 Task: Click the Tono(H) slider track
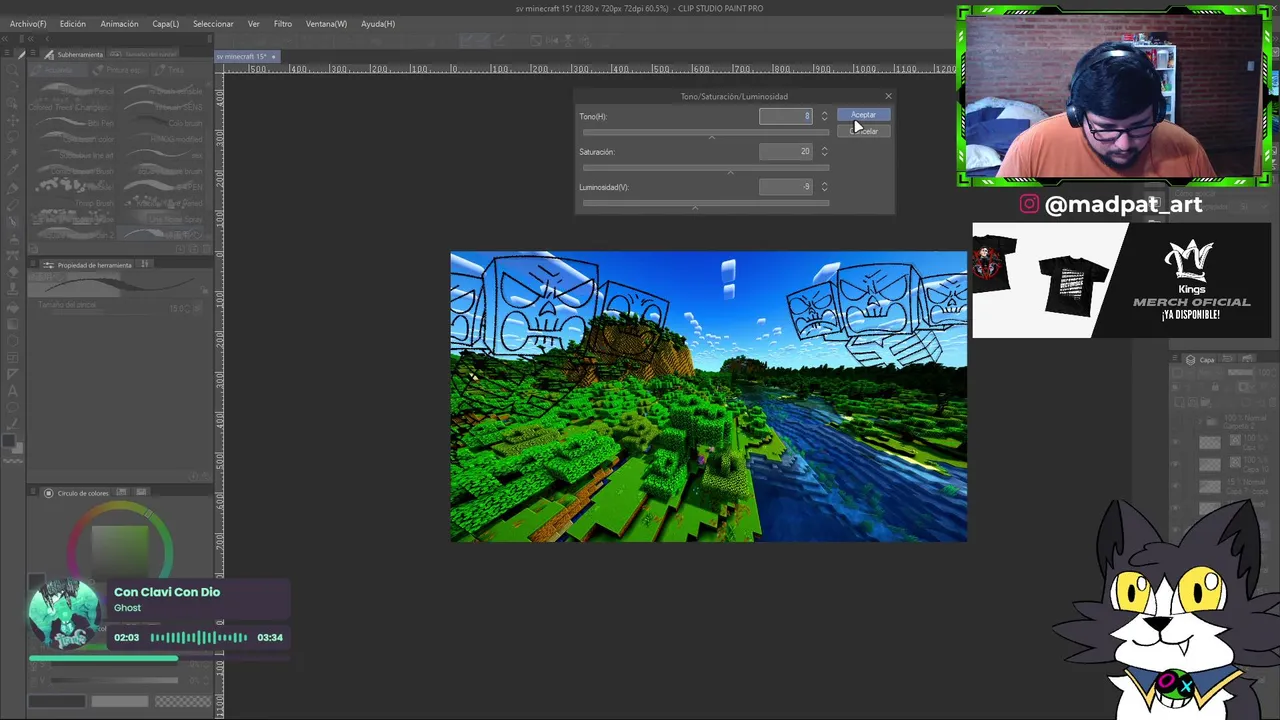coord(706,132)
